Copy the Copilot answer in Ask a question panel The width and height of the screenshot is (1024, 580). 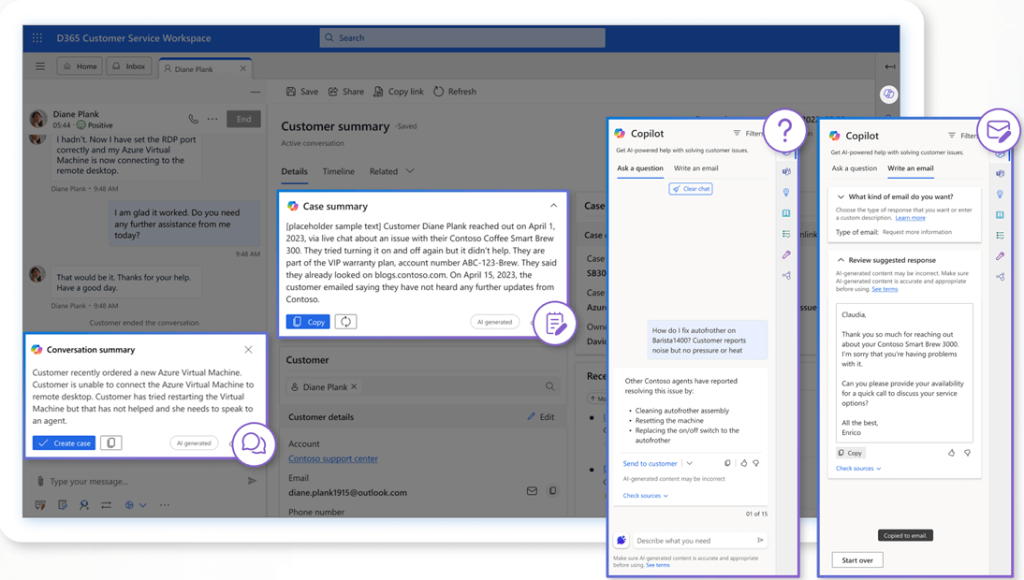point(728,463)
